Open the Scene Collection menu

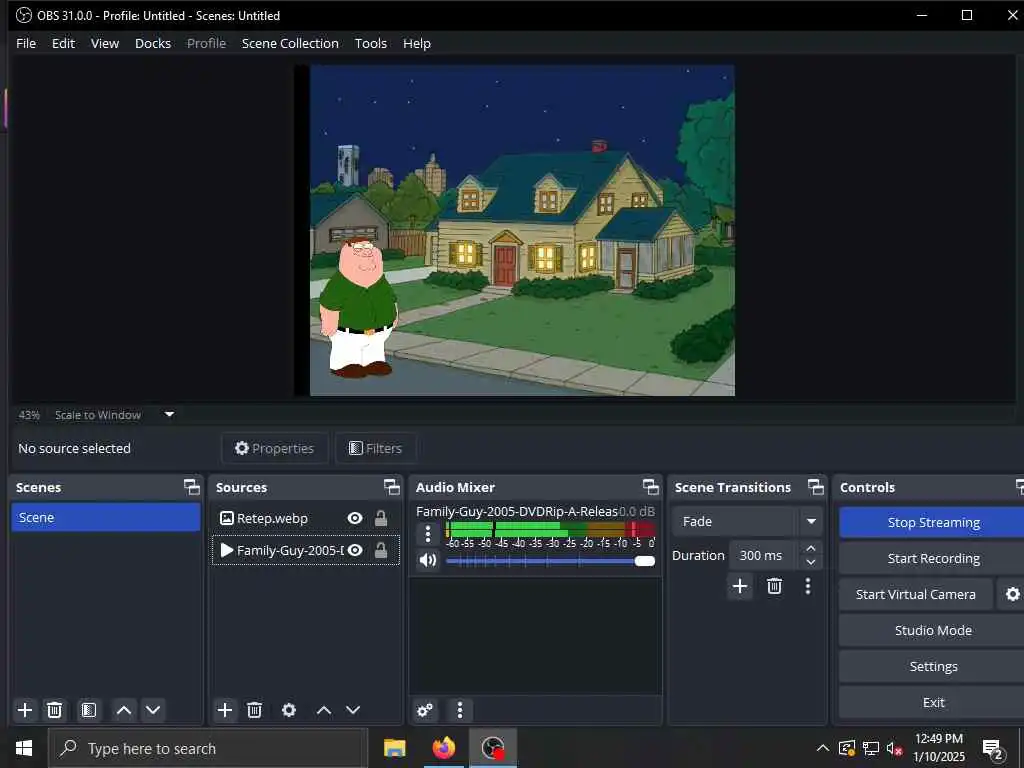(290, 43)
